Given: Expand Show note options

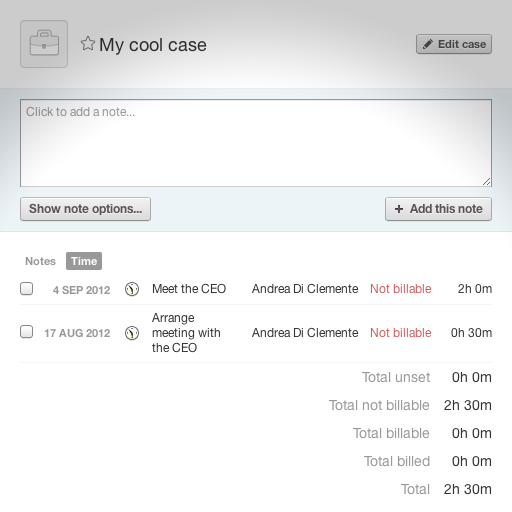Looking at the screenshot, I should (85, 209).
